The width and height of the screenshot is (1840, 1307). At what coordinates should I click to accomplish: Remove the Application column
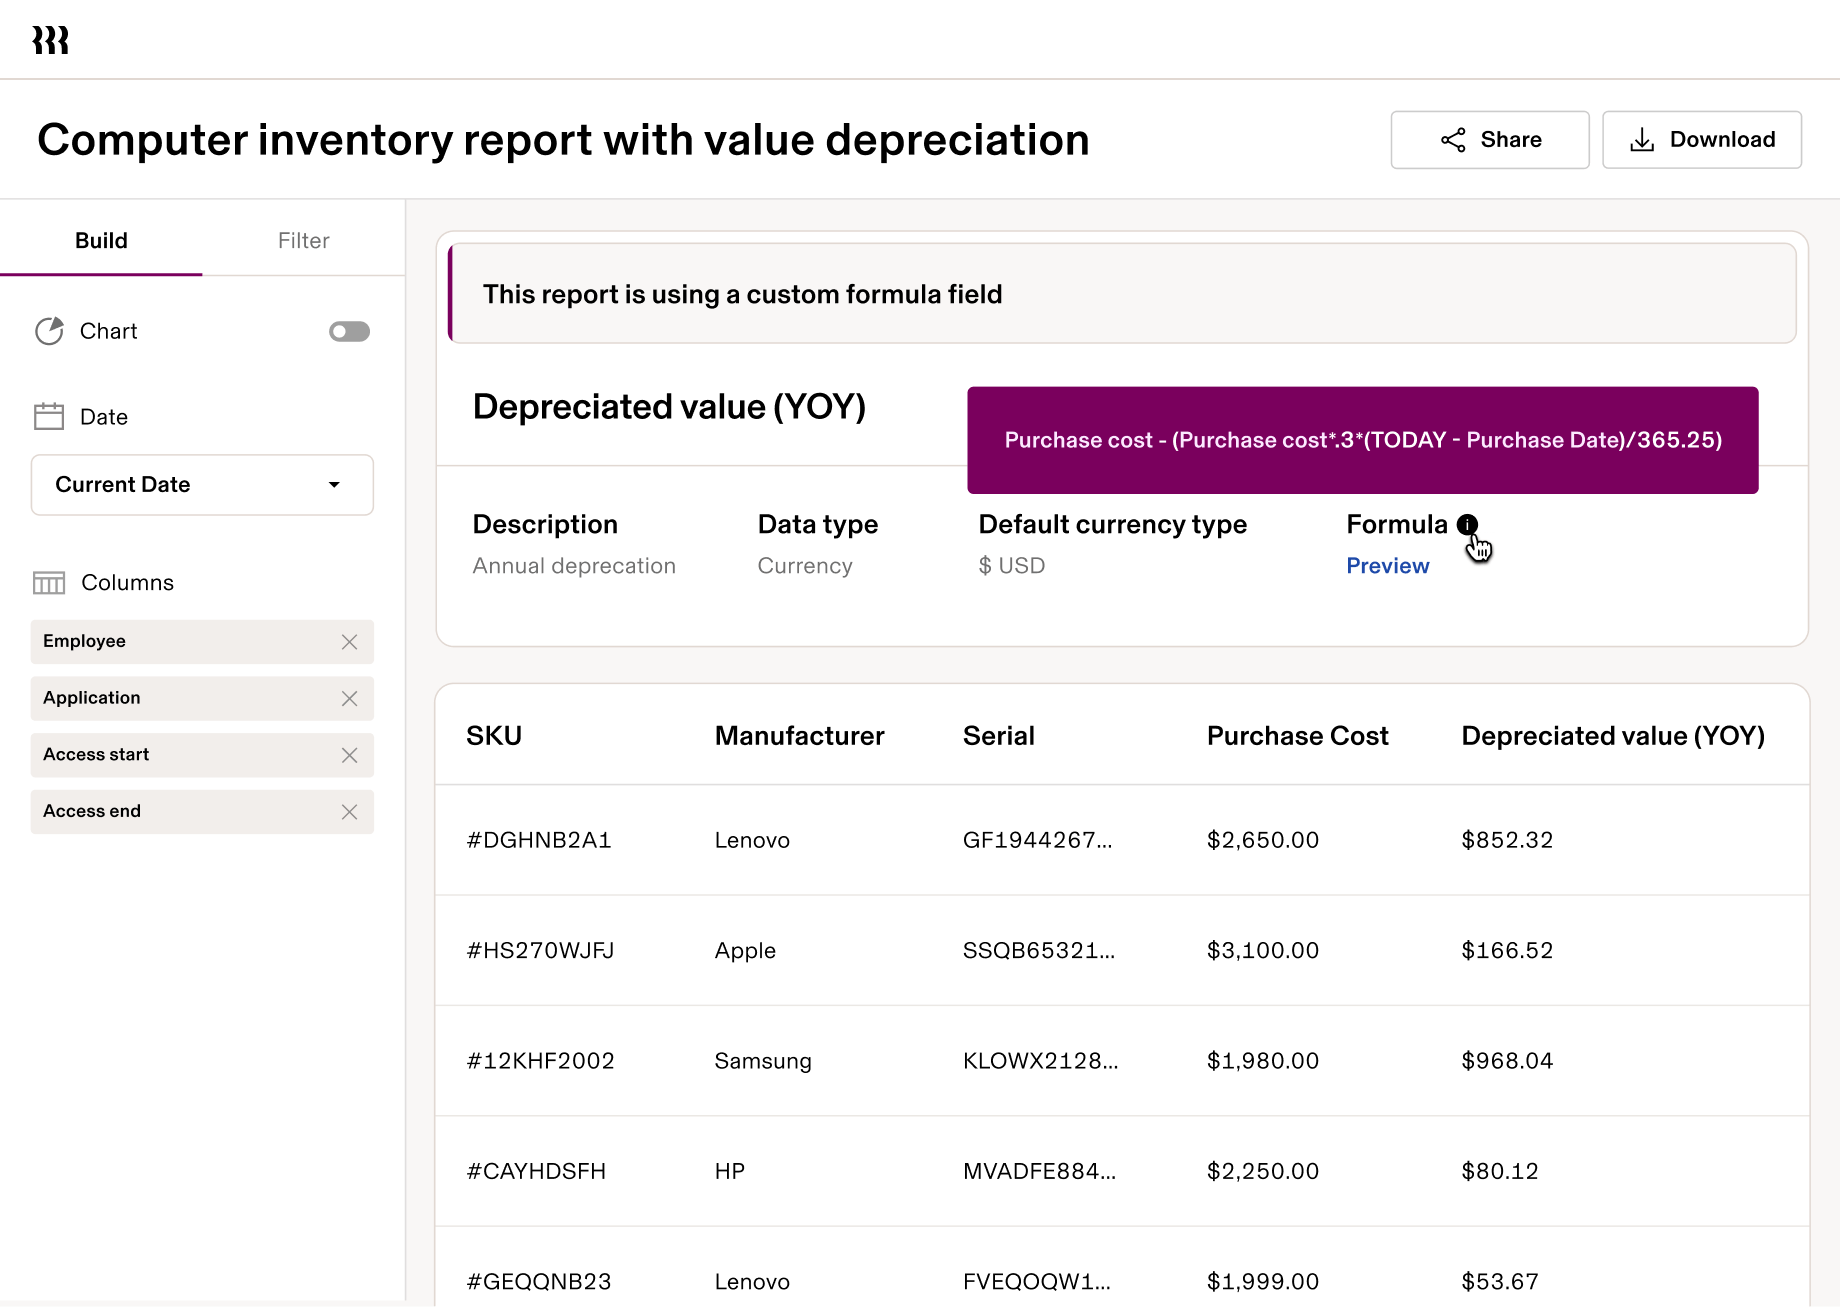[x=350, y=698]
